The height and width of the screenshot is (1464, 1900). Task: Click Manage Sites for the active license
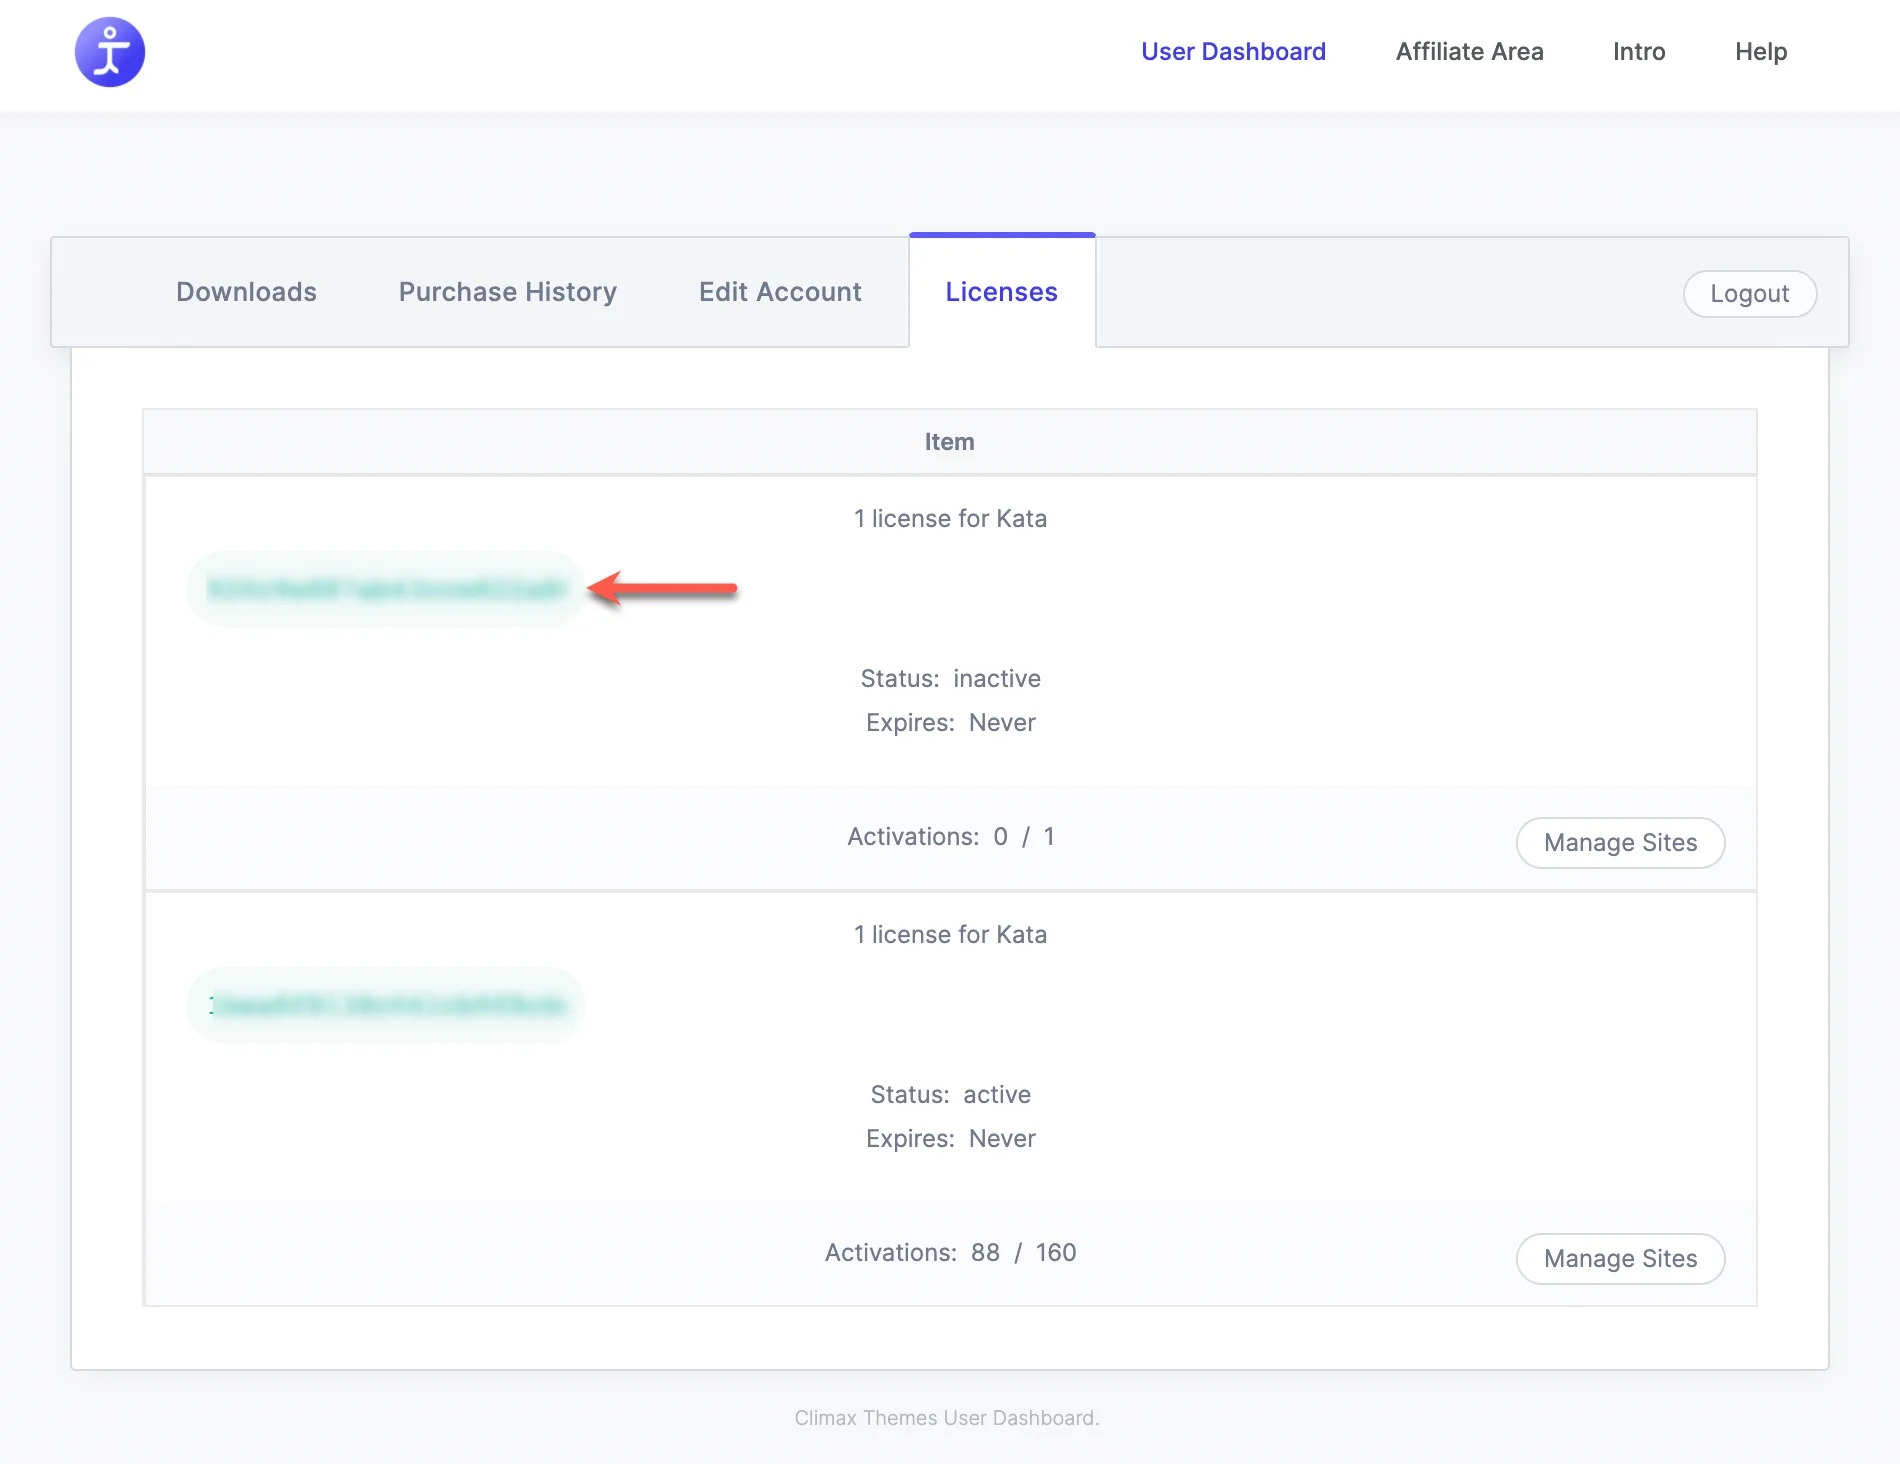pos(1620,1259)
